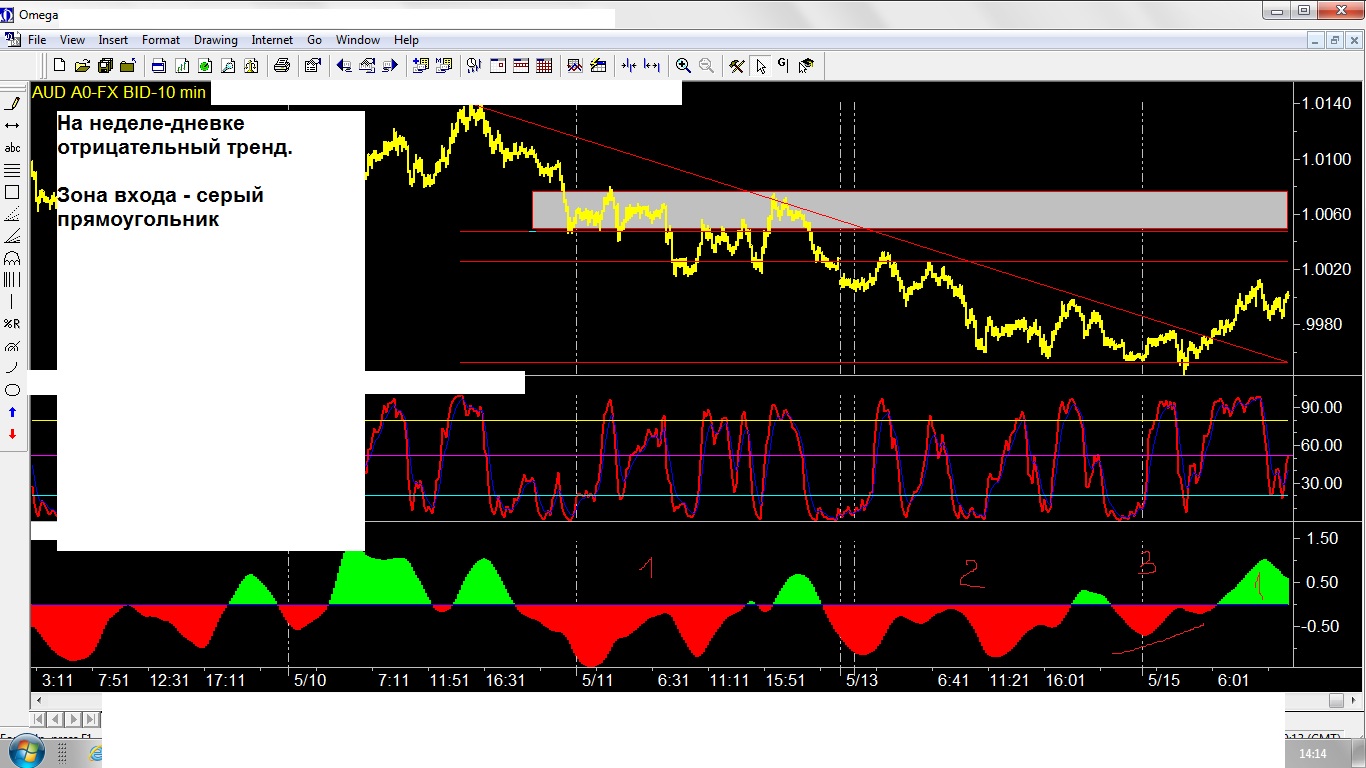Click the taskbar clock showing 14:14
The image size is (1366, 768).
coord(1313,753)
